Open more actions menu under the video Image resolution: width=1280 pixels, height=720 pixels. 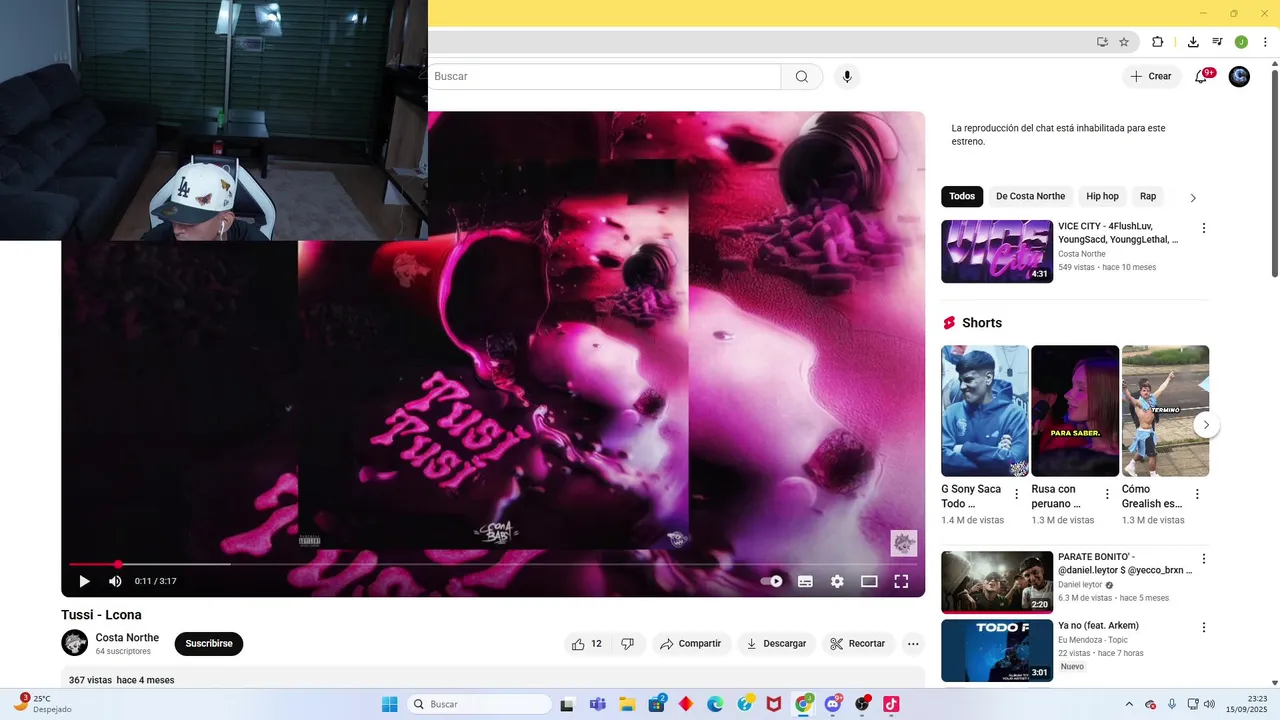pyautogui.click(x=913, y=644)
